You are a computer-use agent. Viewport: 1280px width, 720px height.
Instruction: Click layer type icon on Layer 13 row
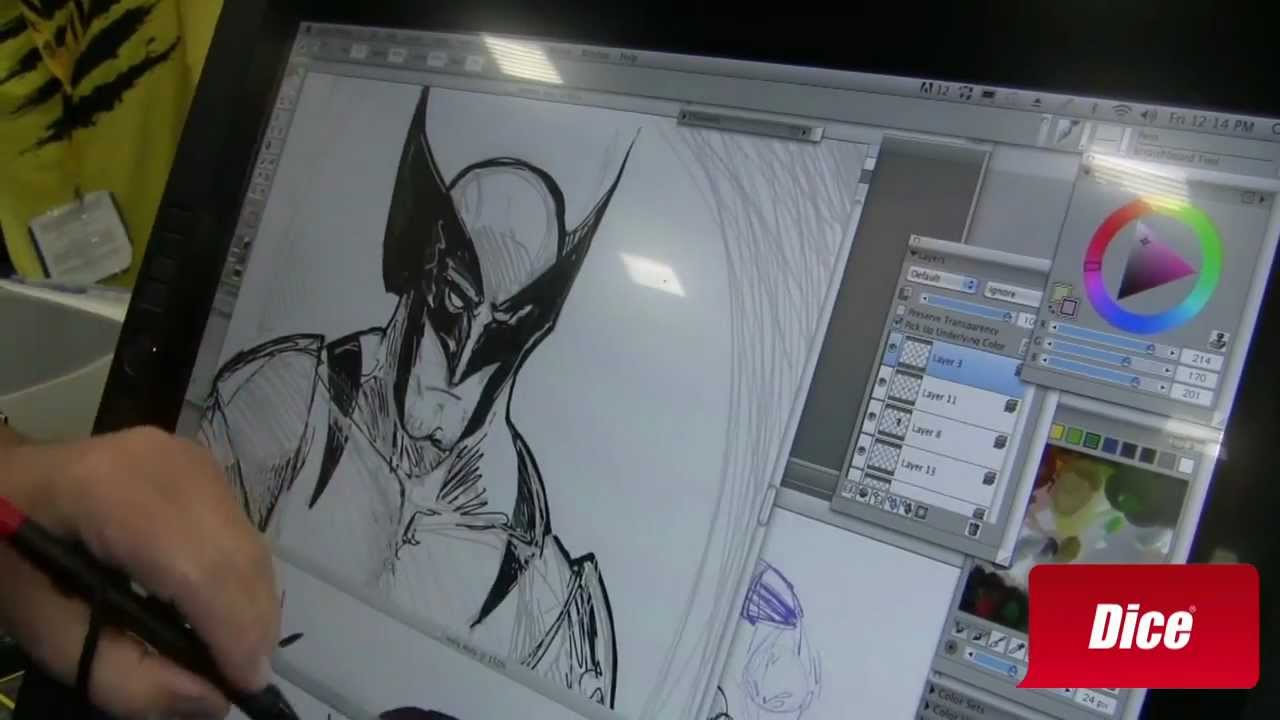[989, 477]
